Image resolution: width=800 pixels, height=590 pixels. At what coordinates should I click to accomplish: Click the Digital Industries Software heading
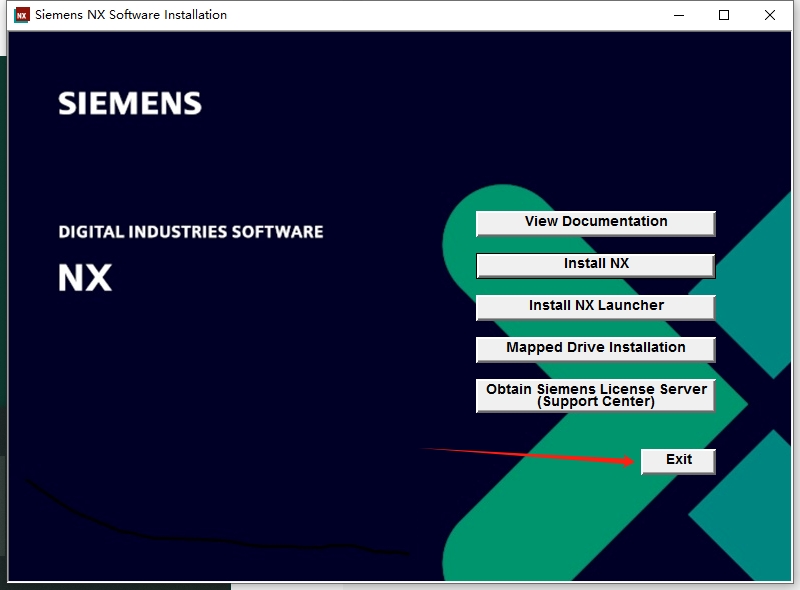[x=190, y=232]
